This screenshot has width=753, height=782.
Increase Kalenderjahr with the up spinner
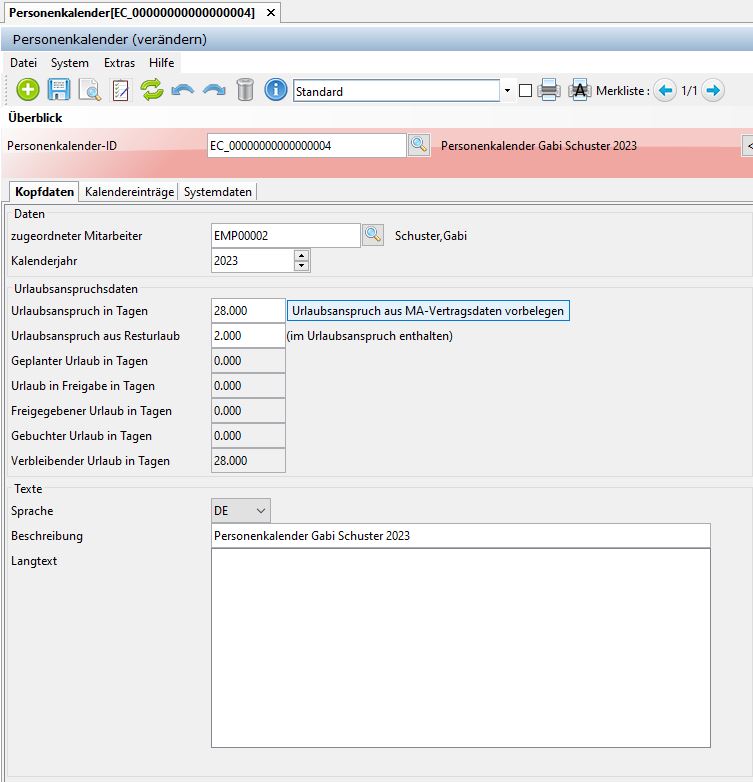(301, 255)
